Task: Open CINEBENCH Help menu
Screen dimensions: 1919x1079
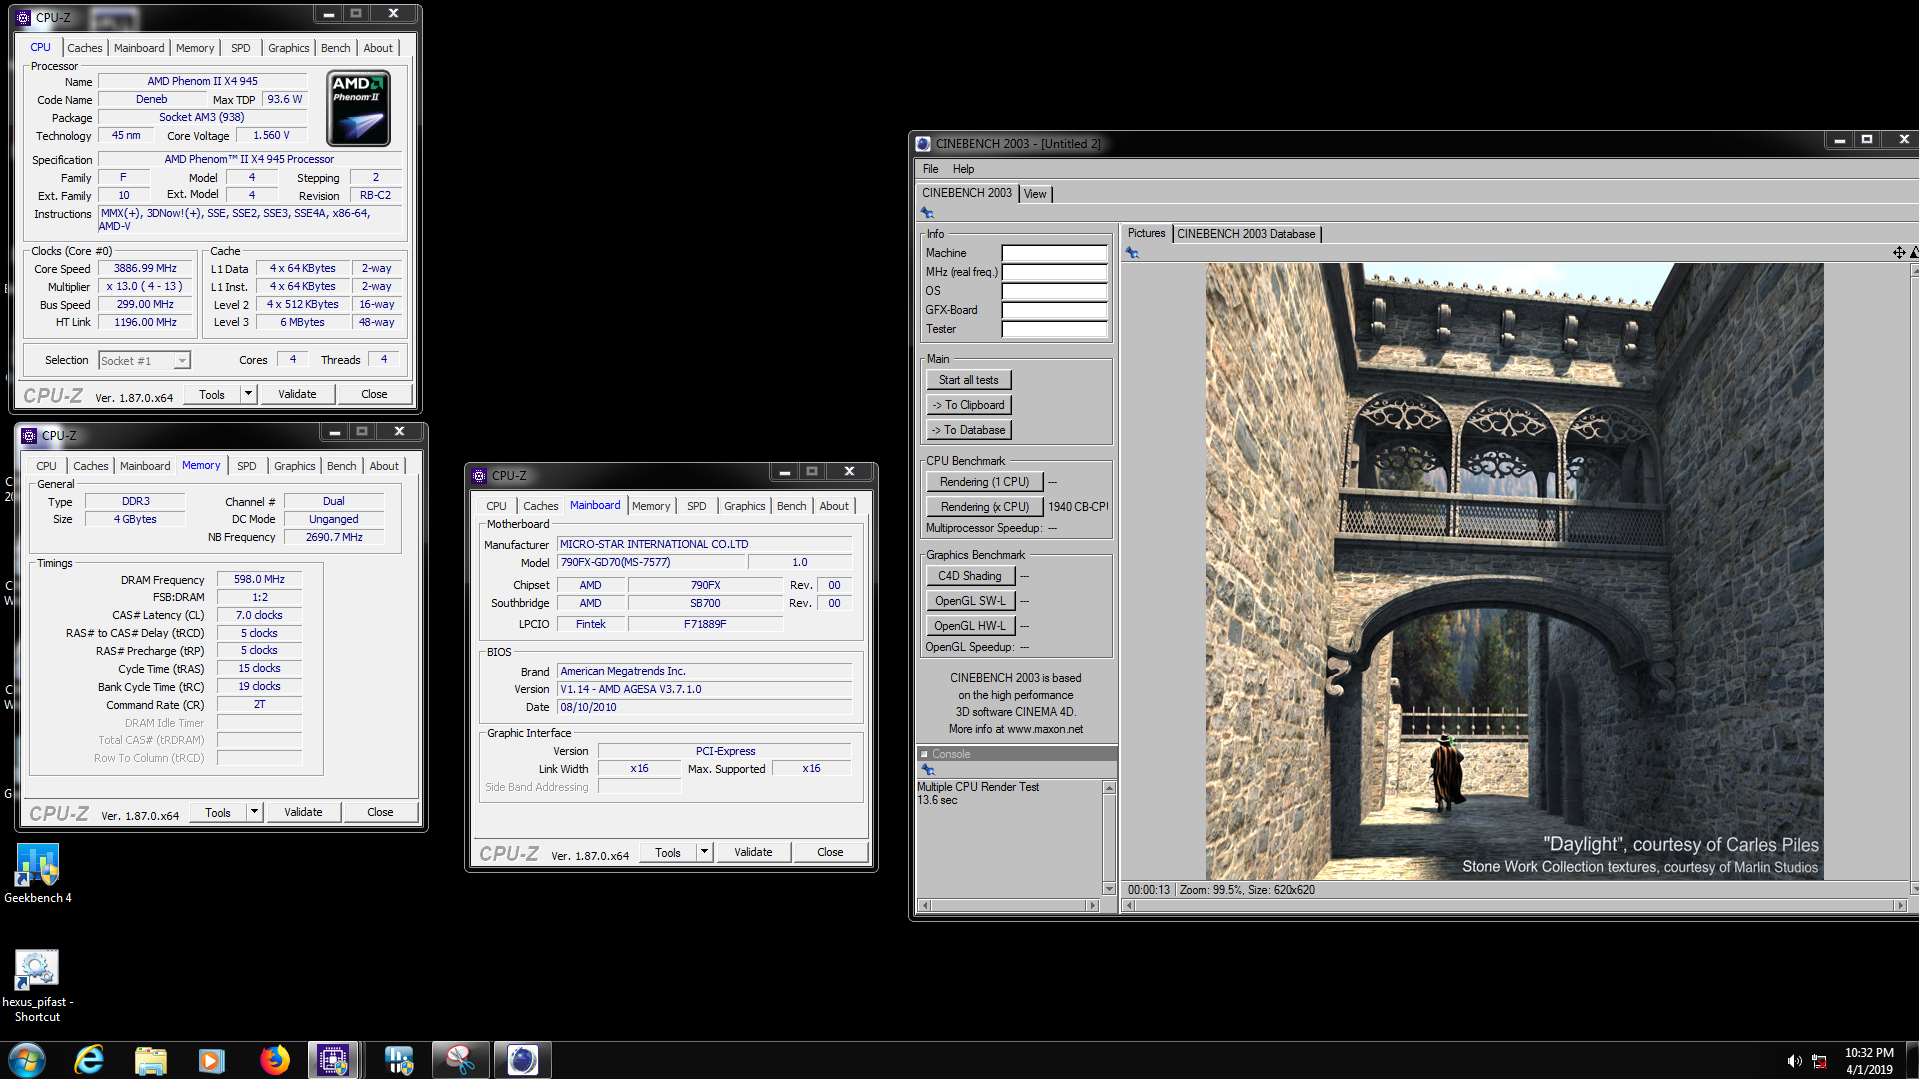Action: coord(963,169)
